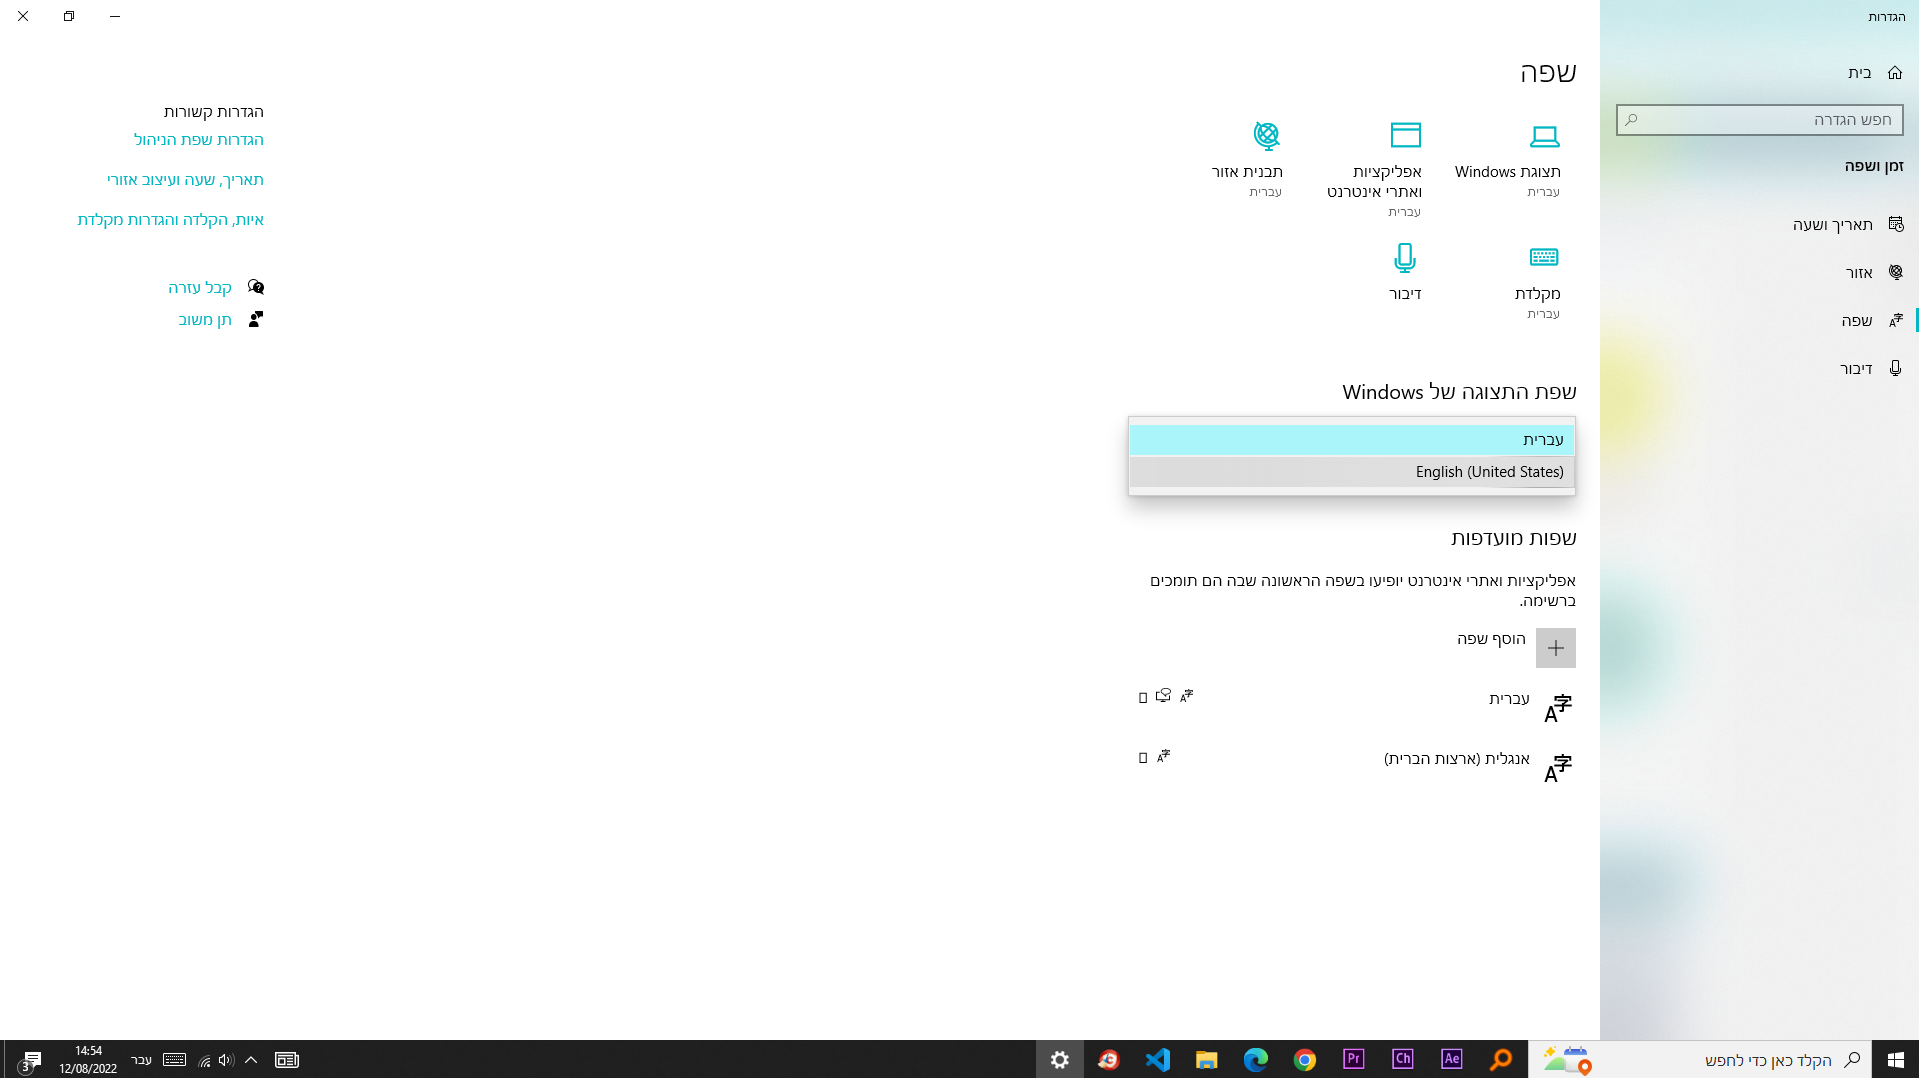The image size is (1919, 1078).
Task: Click the give feedback (תן משוב) link
Action: click(205, 320)
